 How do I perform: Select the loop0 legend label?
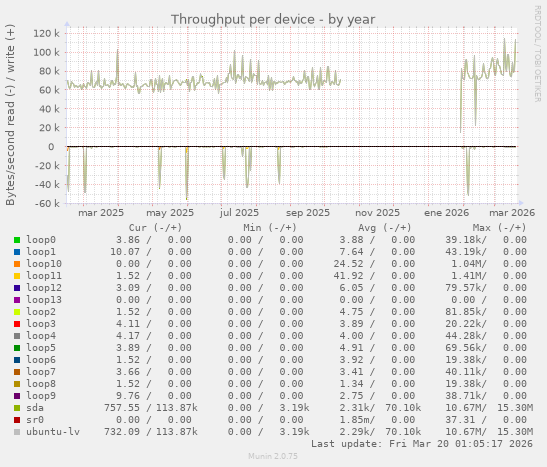(41, 240)
